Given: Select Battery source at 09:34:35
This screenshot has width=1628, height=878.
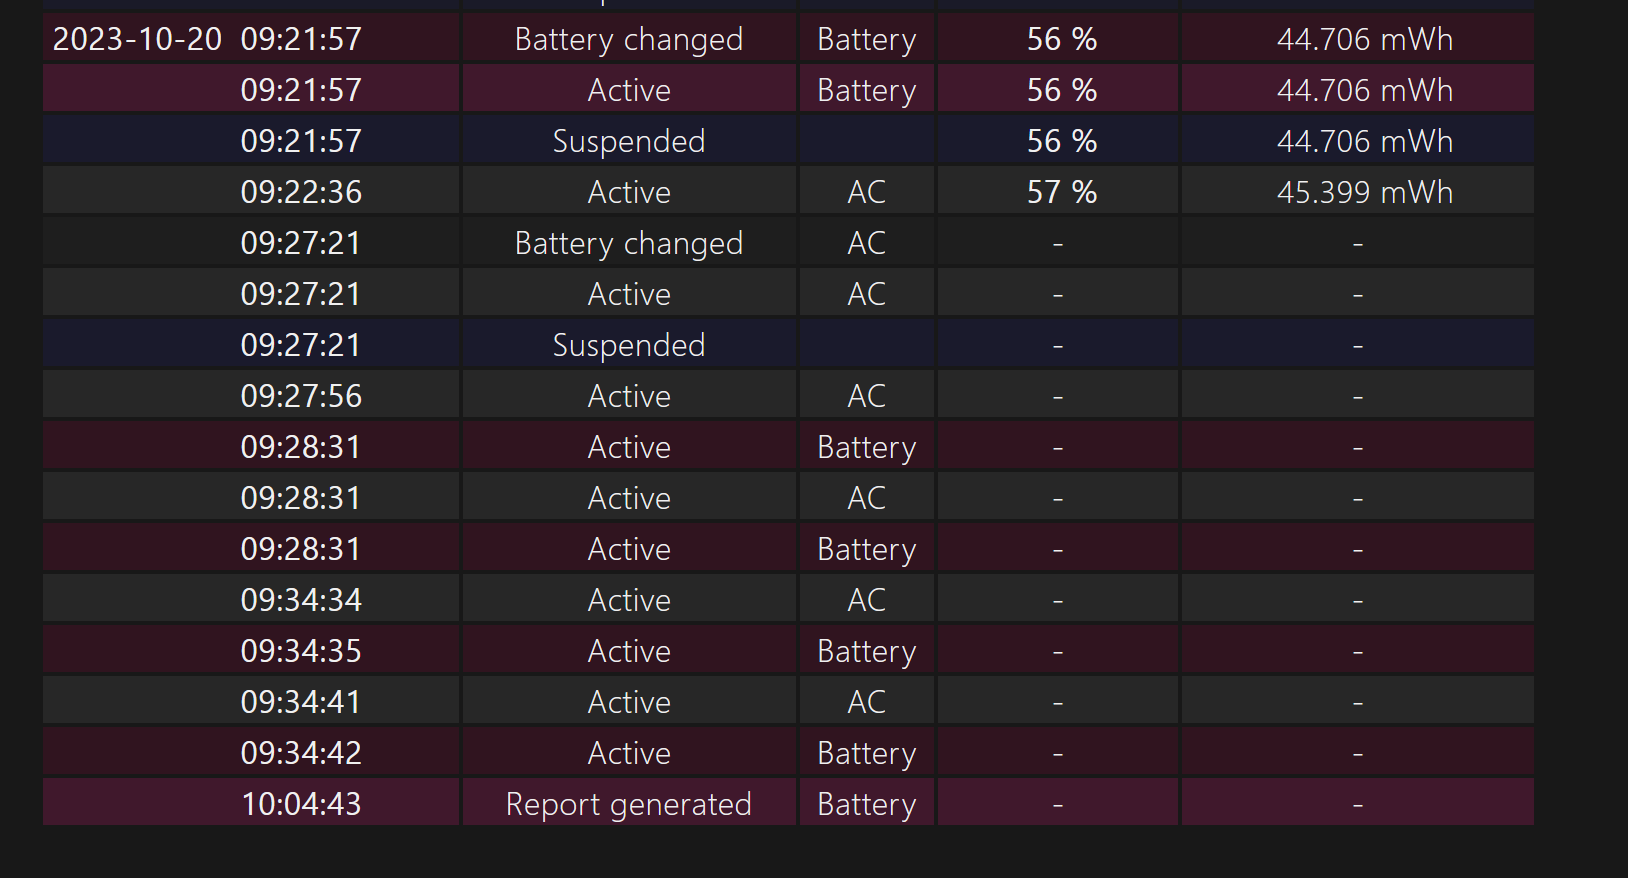Looking at the screenshot, I should tap(867, 651).
